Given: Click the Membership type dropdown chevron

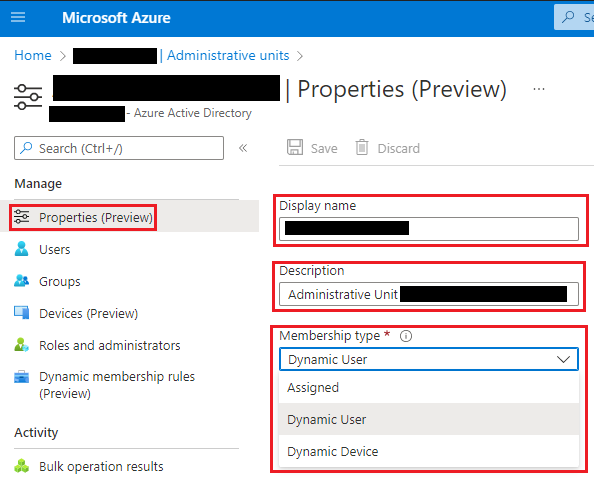Looking at the screenshot, I should 563,359.
